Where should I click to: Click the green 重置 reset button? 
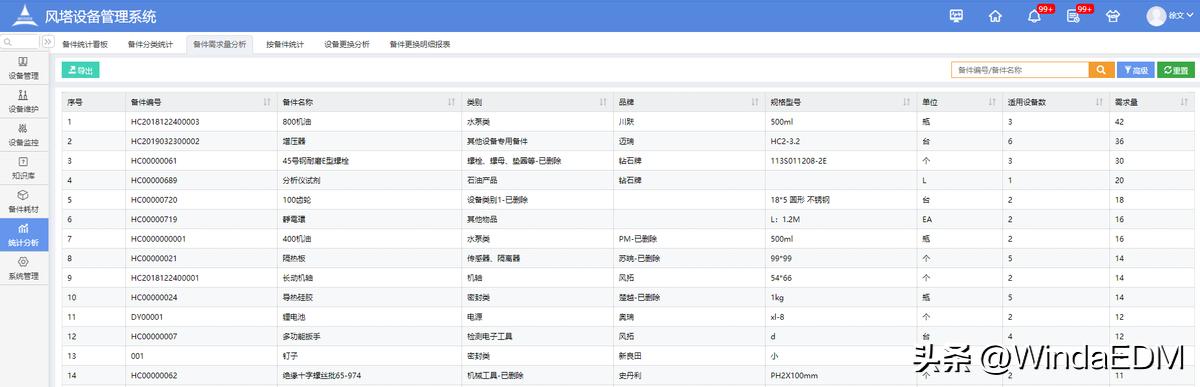(1176, 70)
